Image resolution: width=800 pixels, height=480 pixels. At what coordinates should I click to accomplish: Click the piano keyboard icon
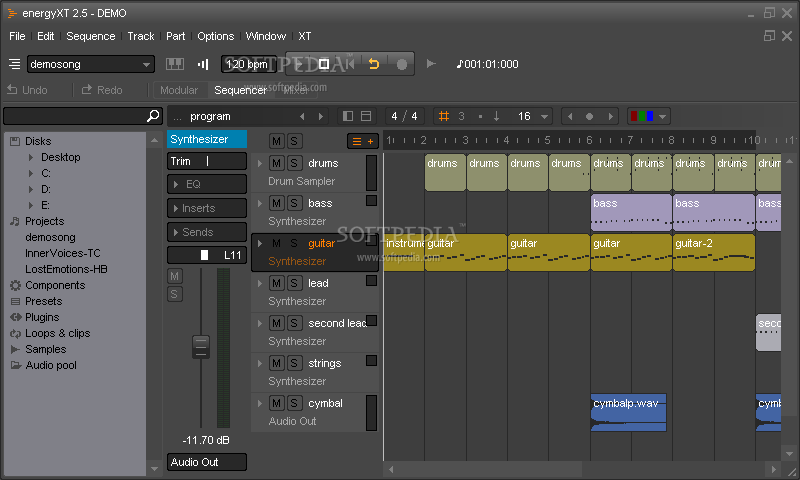click(175, 64)
